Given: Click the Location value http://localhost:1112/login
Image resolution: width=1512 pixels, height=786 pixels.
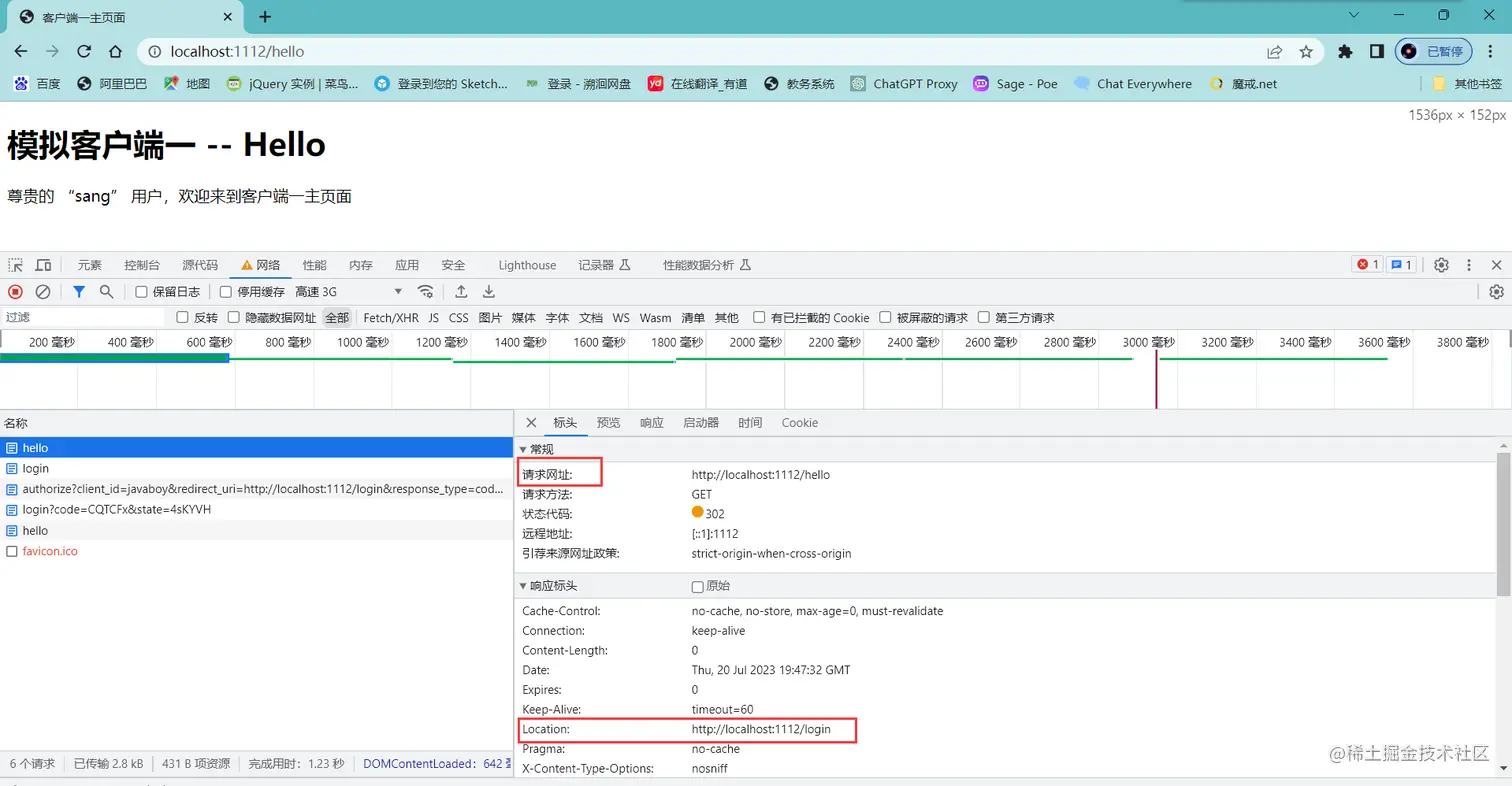Looking at the screenshot, I should pyautogui.click(x=761, y=730).
